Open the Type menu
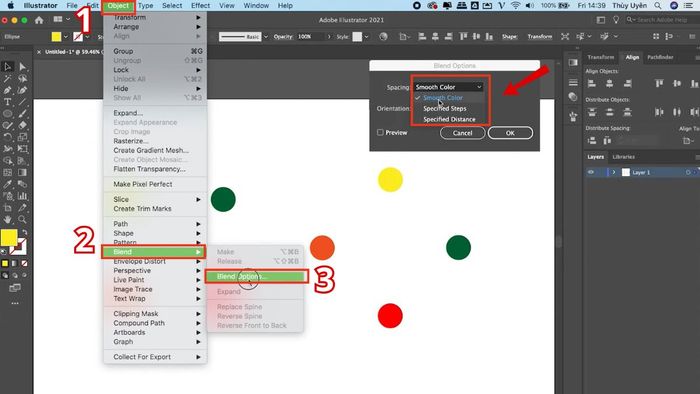This screenshot has width=700, height=394. (146, 5)
